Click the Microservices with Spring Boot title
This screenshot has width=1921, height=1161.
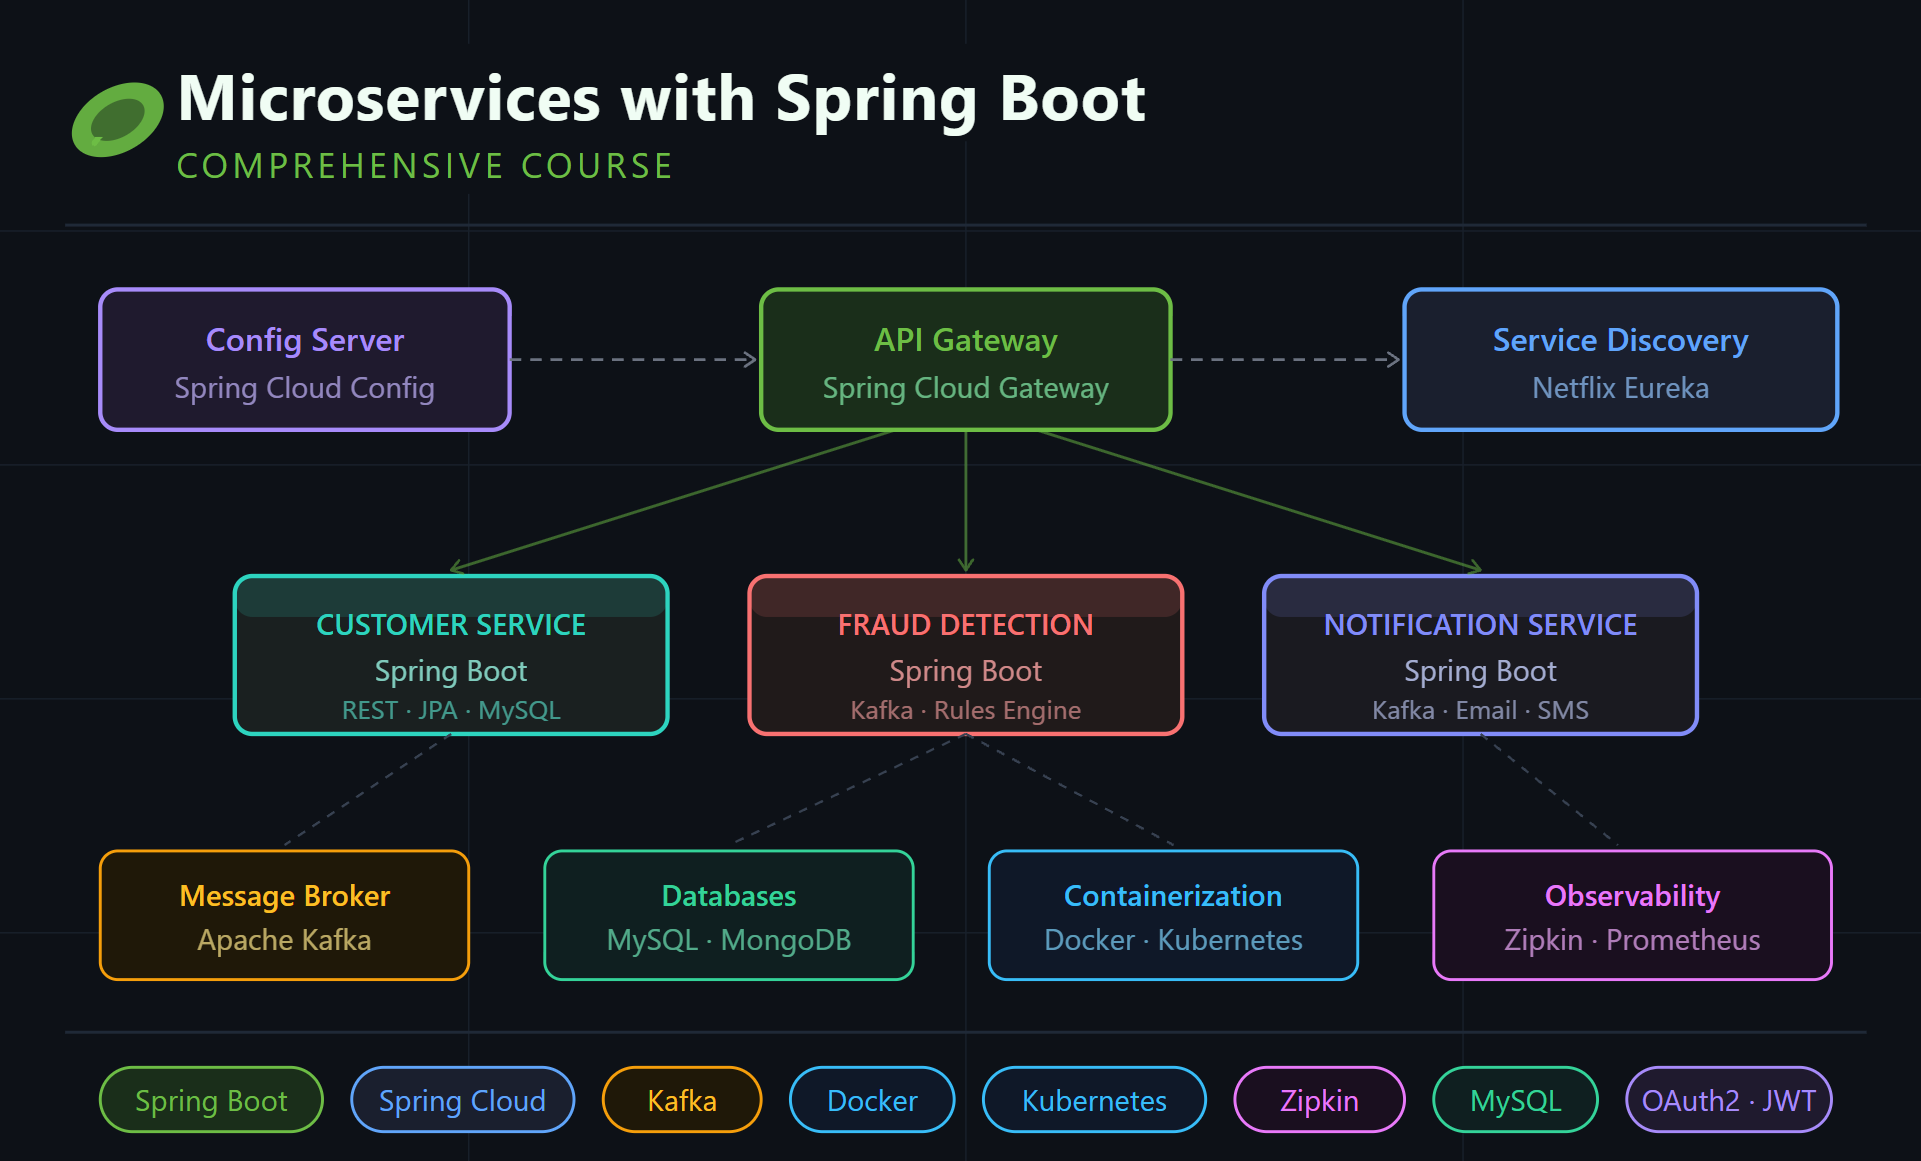661,100
